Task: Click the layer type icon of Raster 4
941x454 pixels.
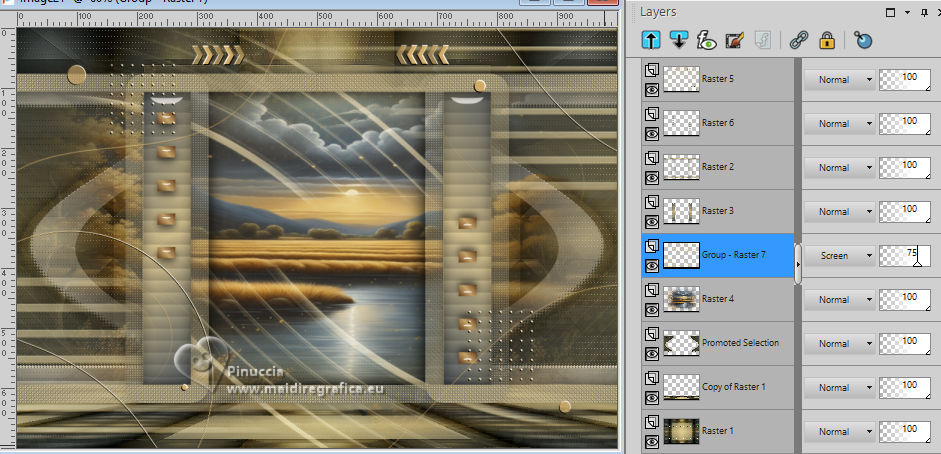Action: pos(652,291)
